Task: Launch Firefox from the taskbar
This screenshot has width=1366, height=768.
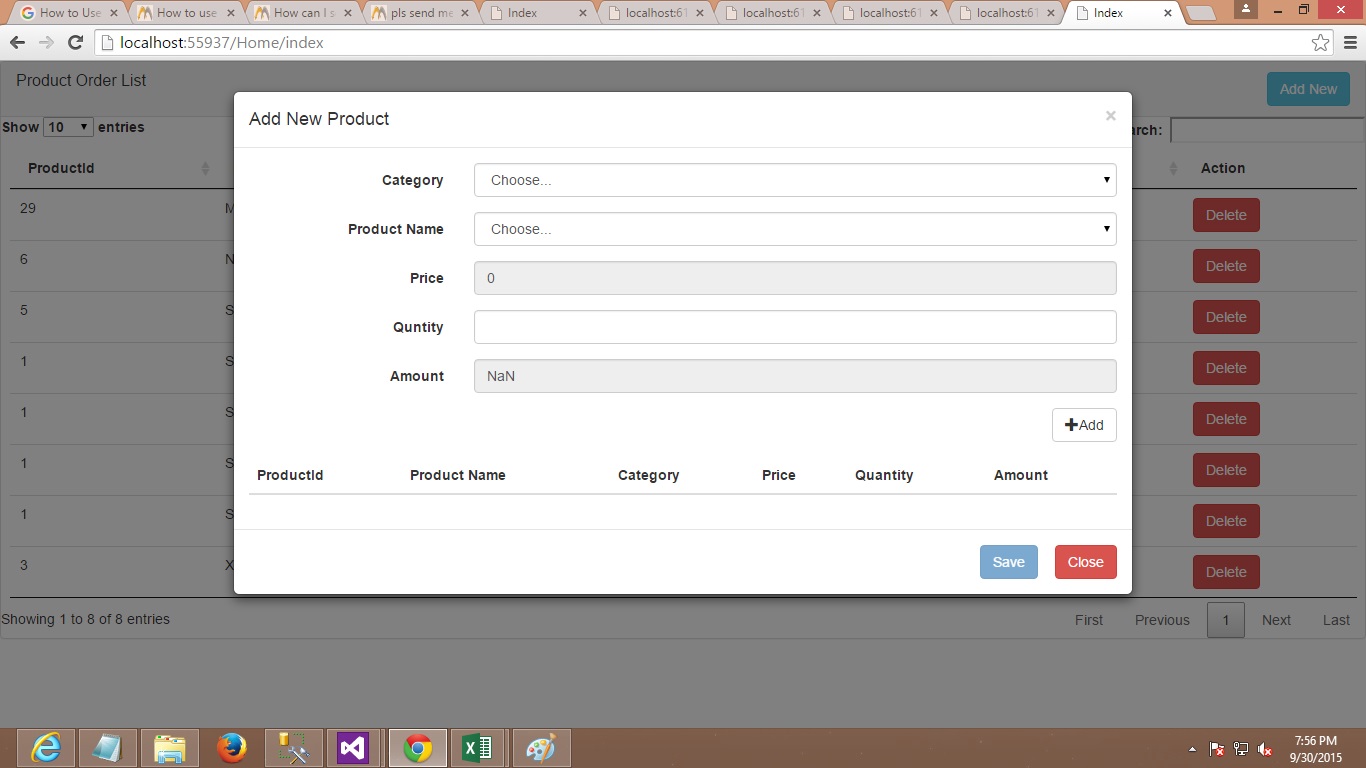Action: coord(232,748)
